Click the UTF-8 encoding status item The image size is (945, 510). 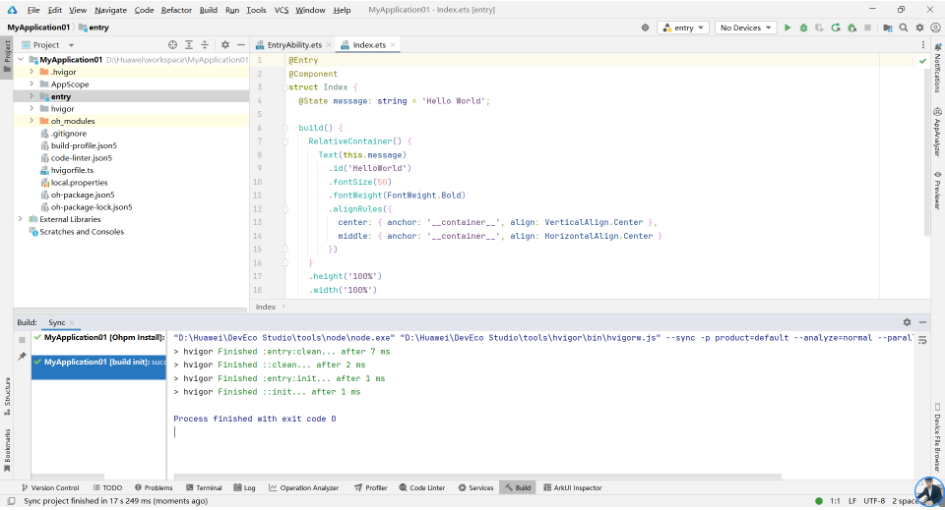coord(874,501)
